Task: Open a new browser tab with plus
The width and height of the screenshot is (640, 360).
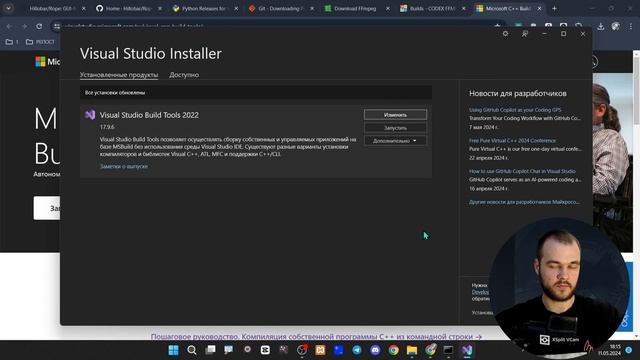Action: (554, 8)
